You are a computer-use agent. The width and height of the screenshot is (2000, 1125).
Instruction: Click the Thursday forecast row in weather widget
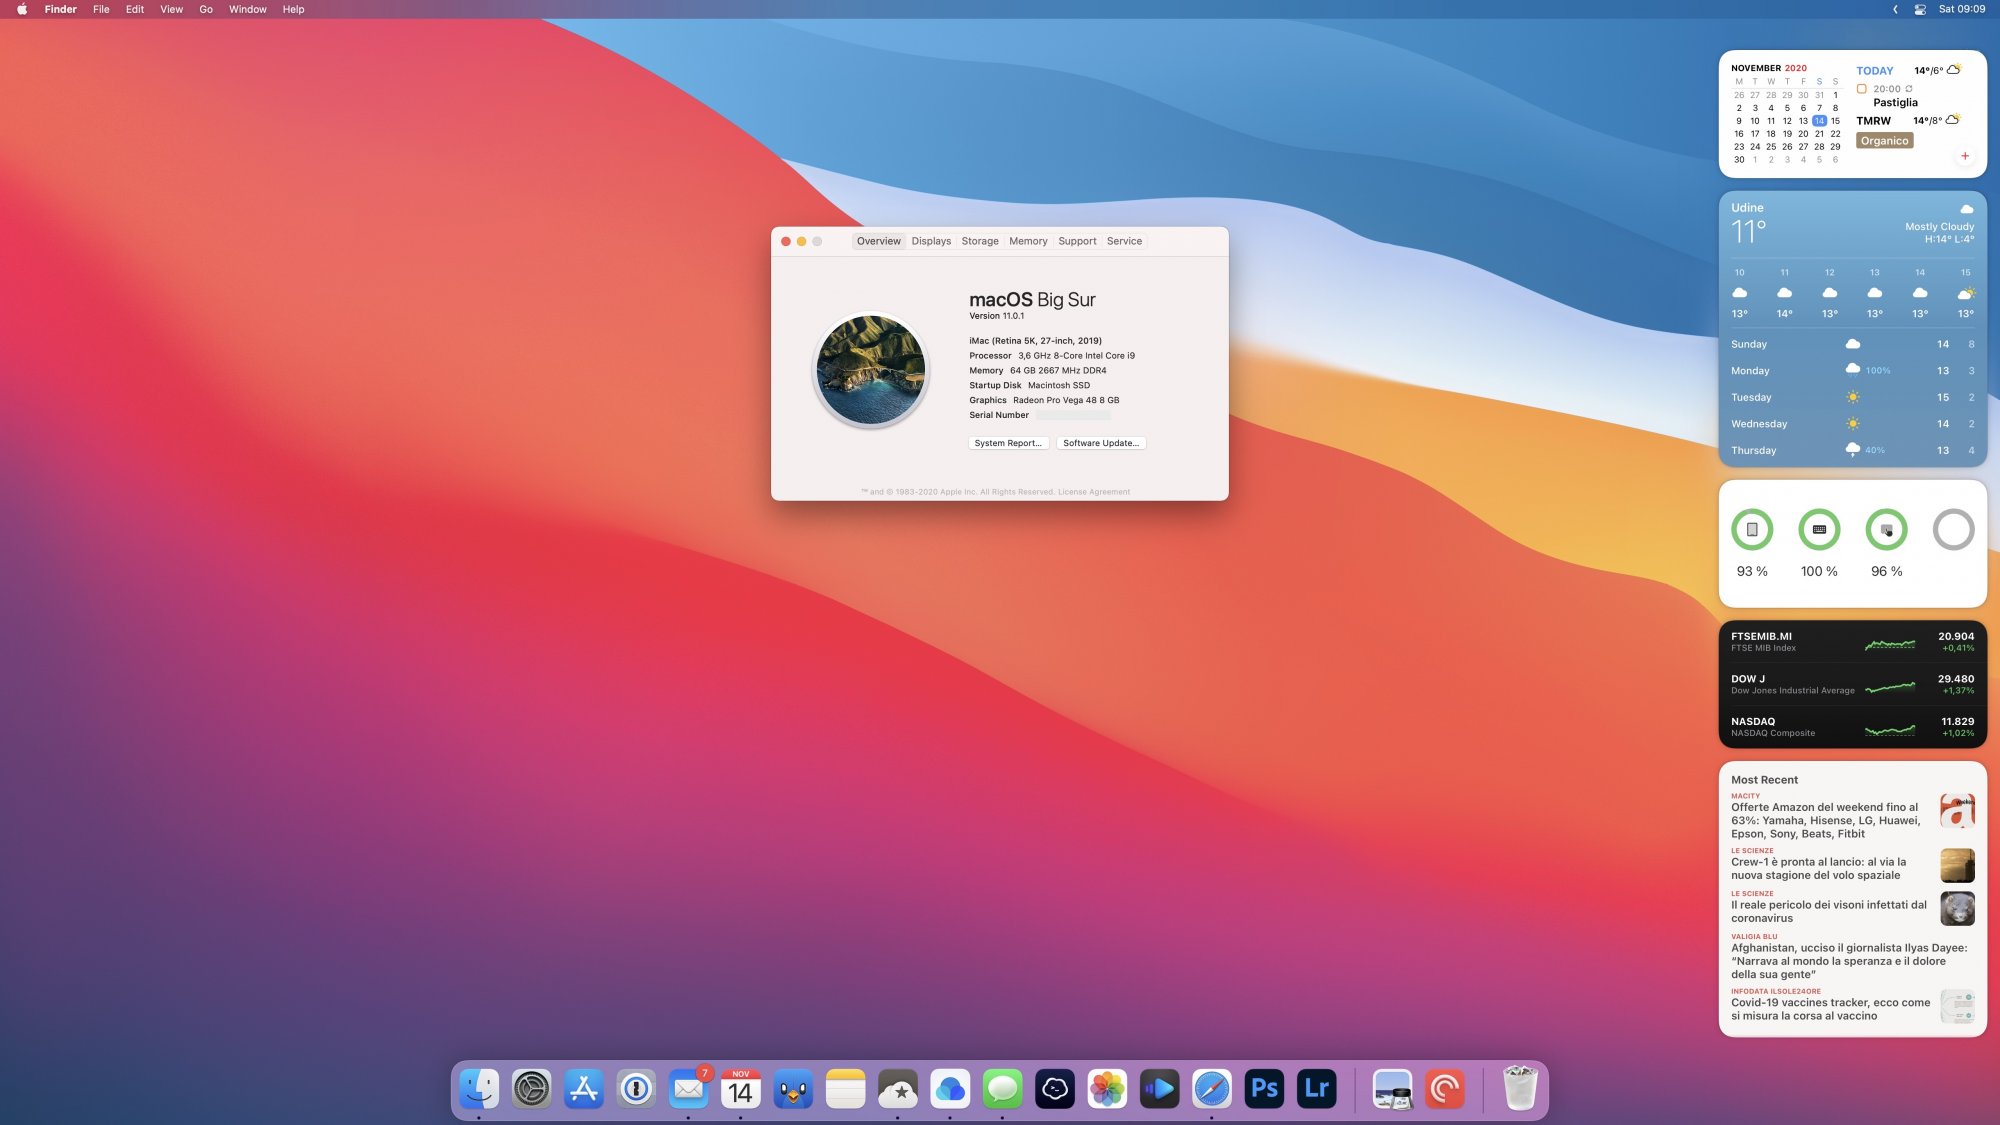[1852, 451]
